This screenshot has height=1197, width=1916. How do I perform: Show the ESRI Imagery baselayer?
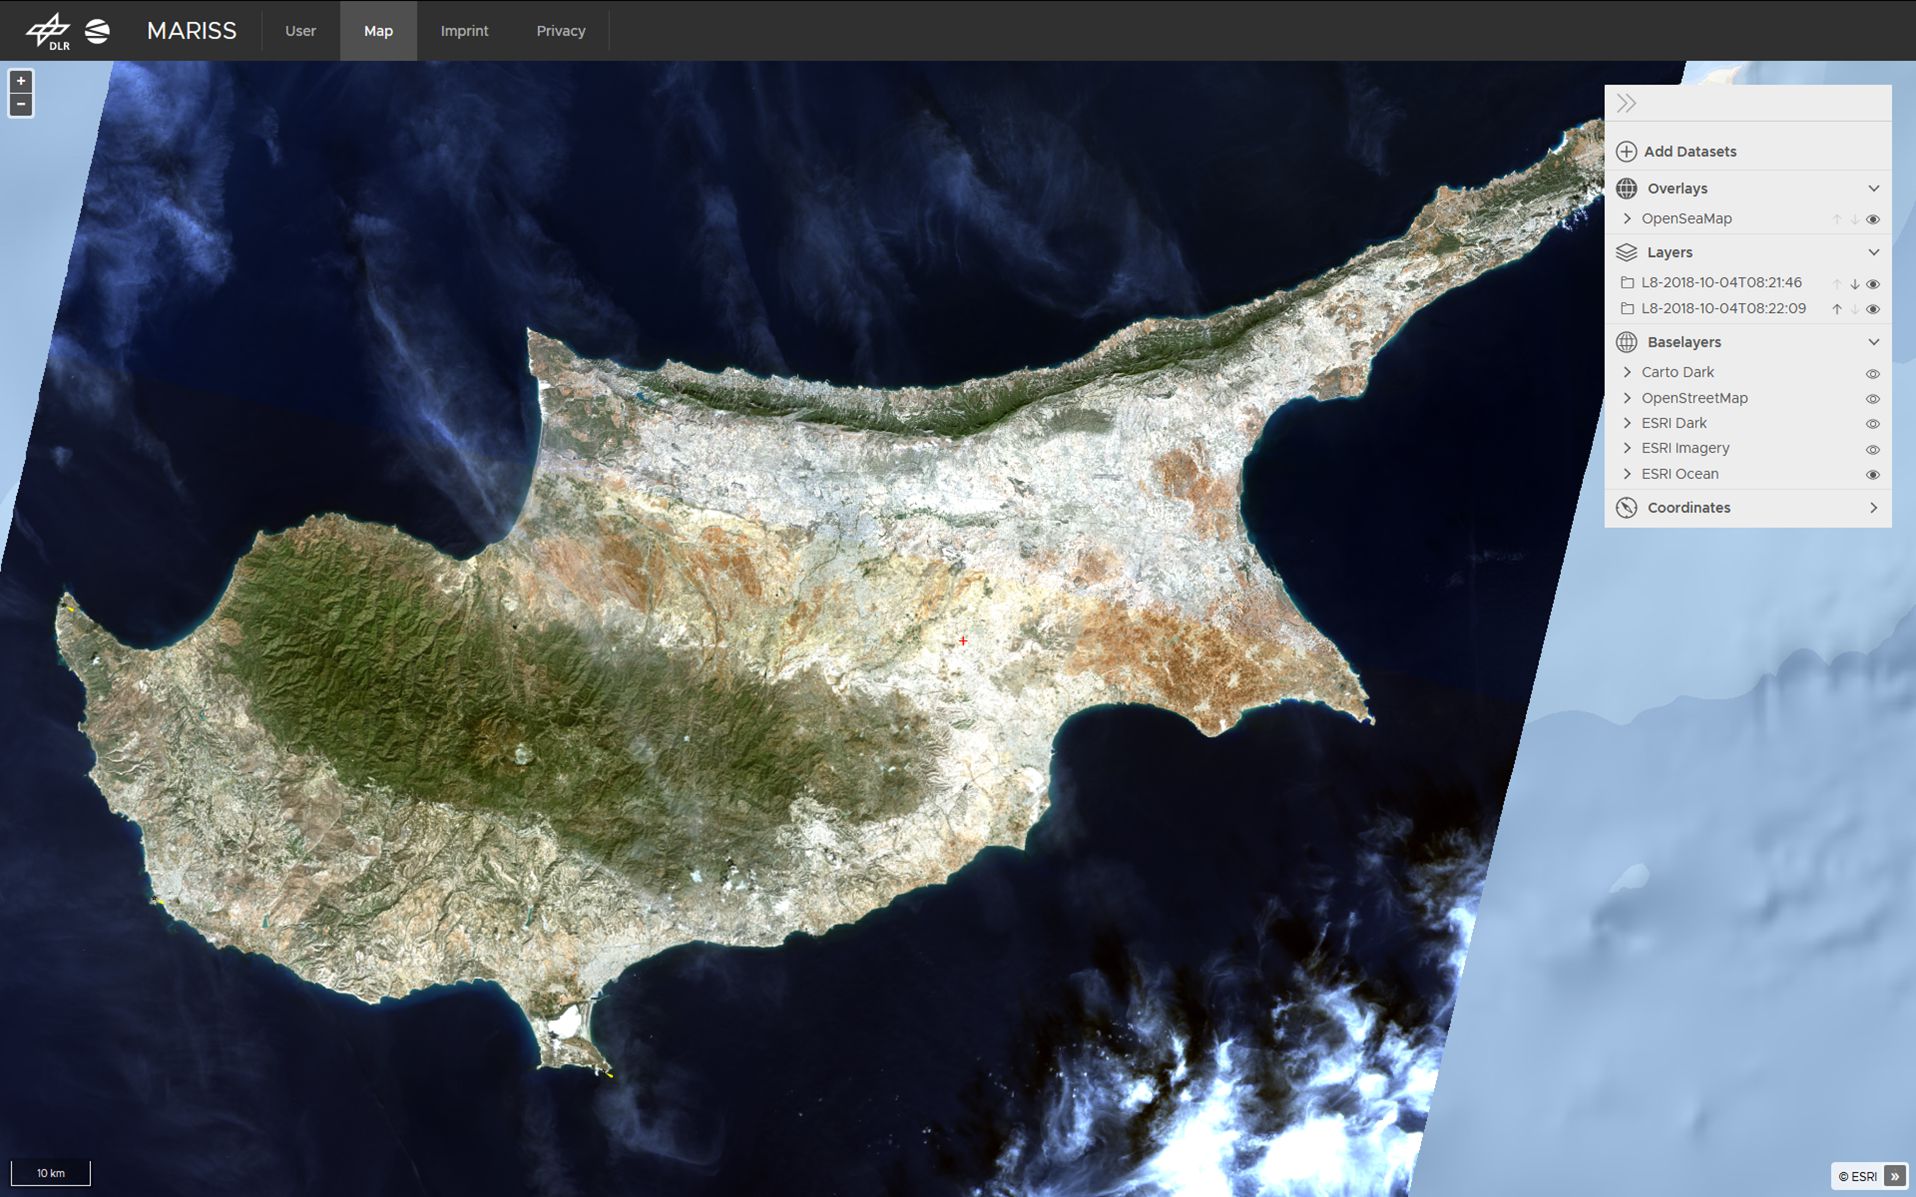tap(1873, 449)
